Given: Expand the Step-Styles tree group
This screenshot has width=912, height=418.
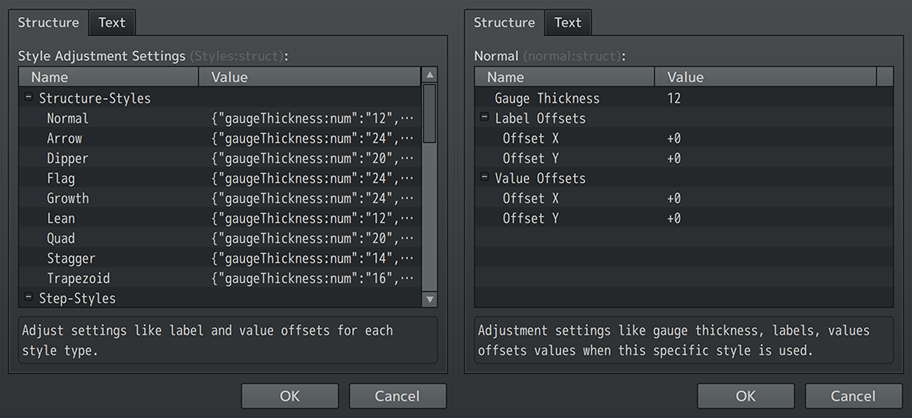Looking at the screenshot, I should [28, 298].
